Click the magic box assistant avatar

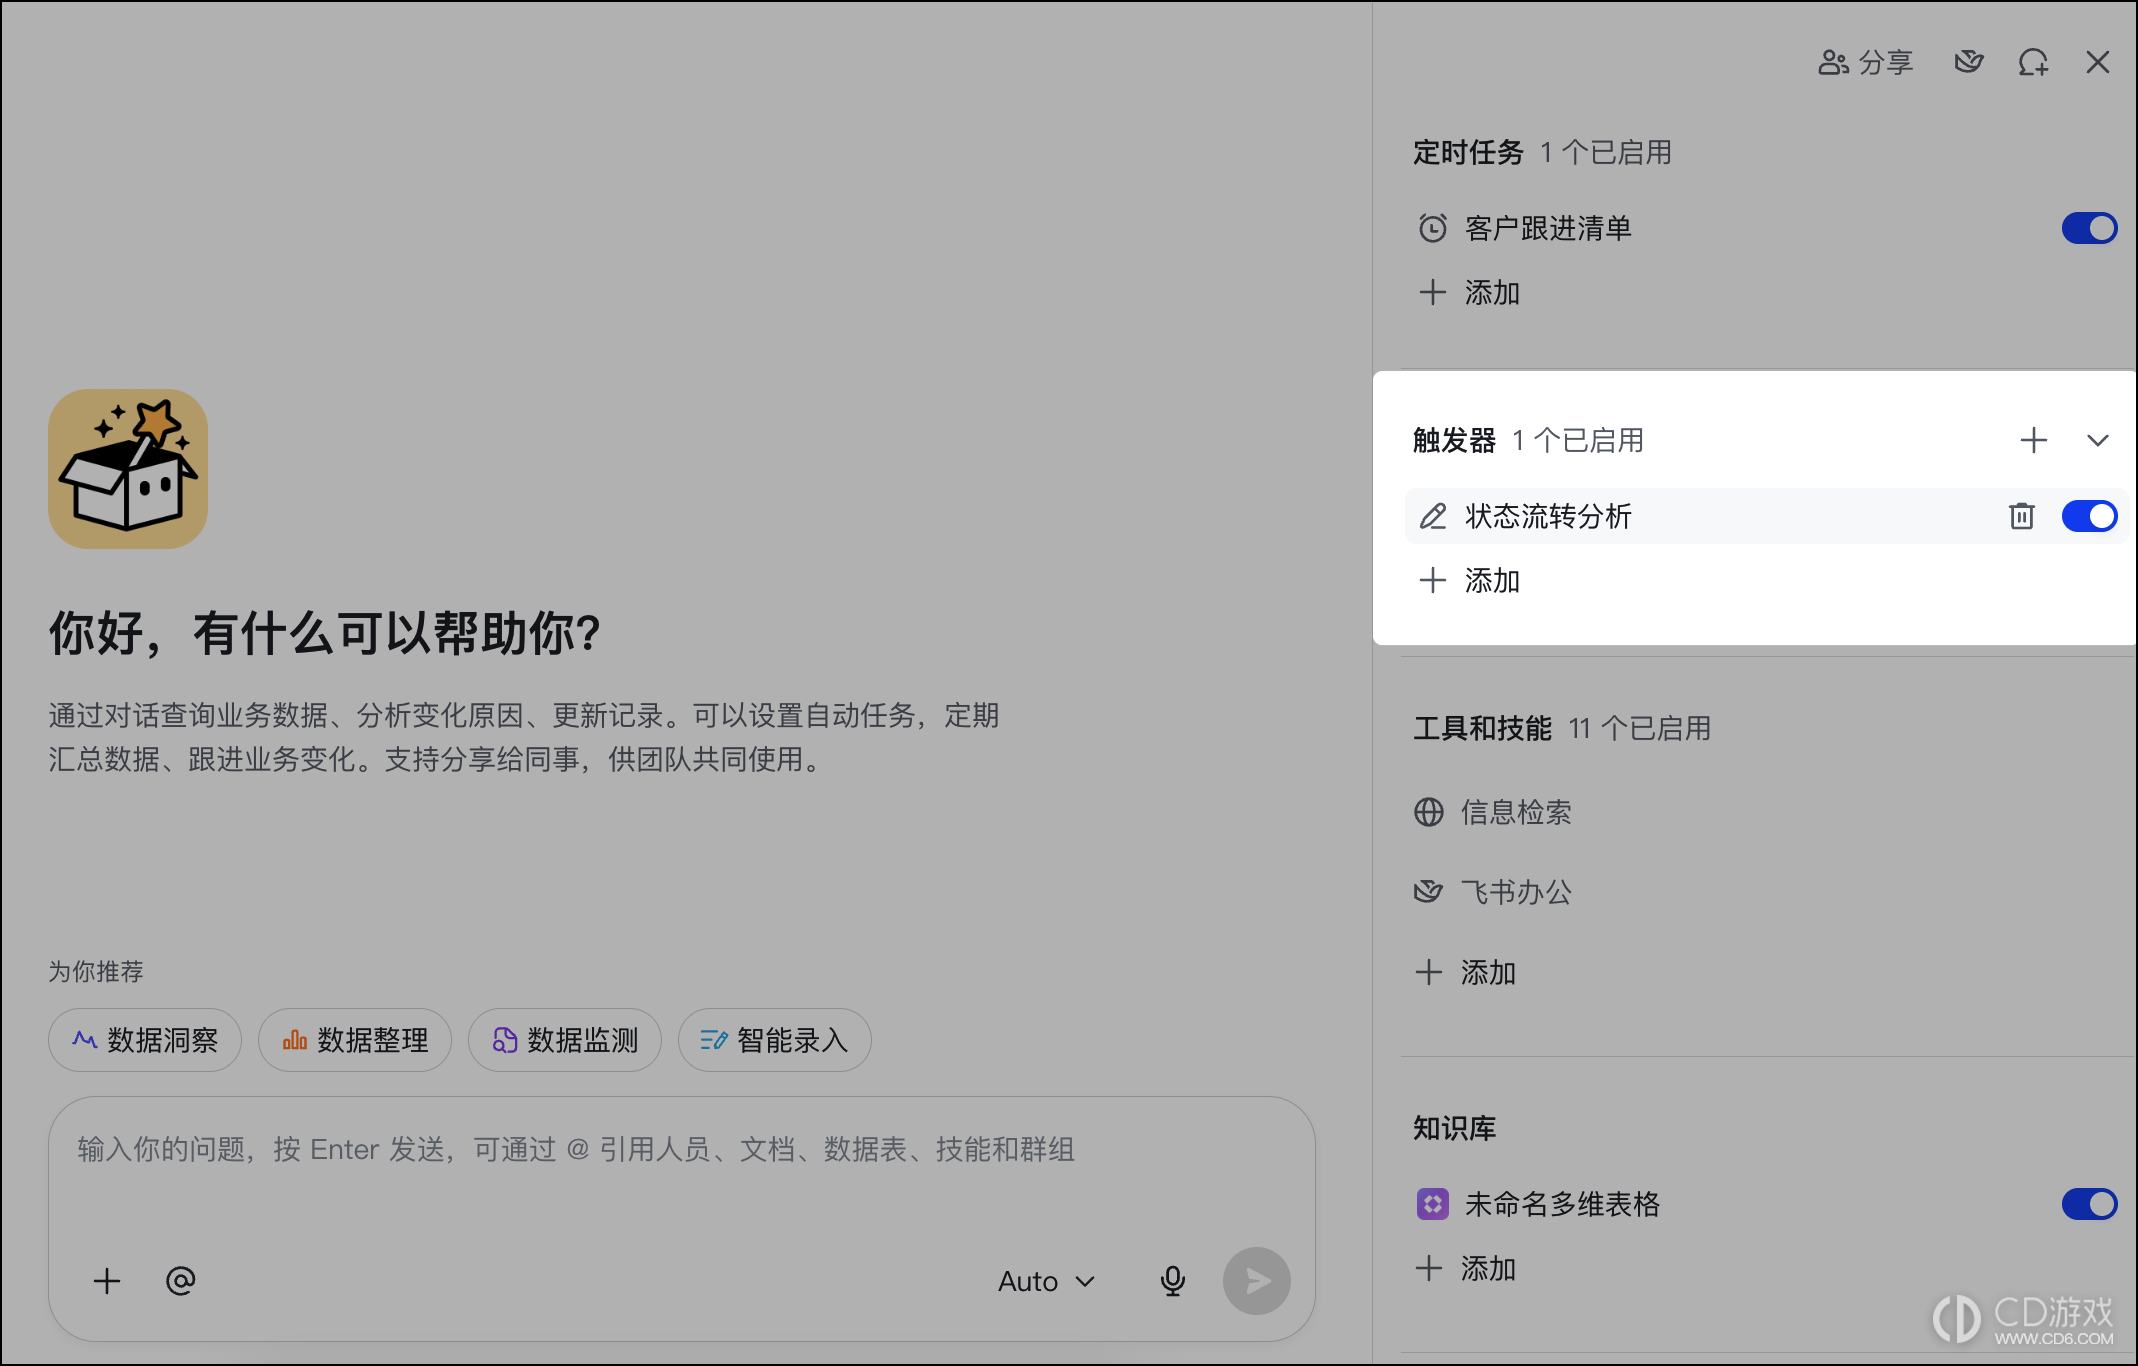(128, 469)
